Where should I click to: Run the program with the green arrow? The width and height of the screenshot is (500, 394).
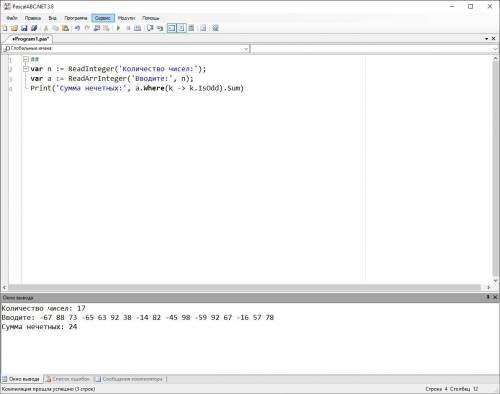pyautogui.click(x=118, y=28)
